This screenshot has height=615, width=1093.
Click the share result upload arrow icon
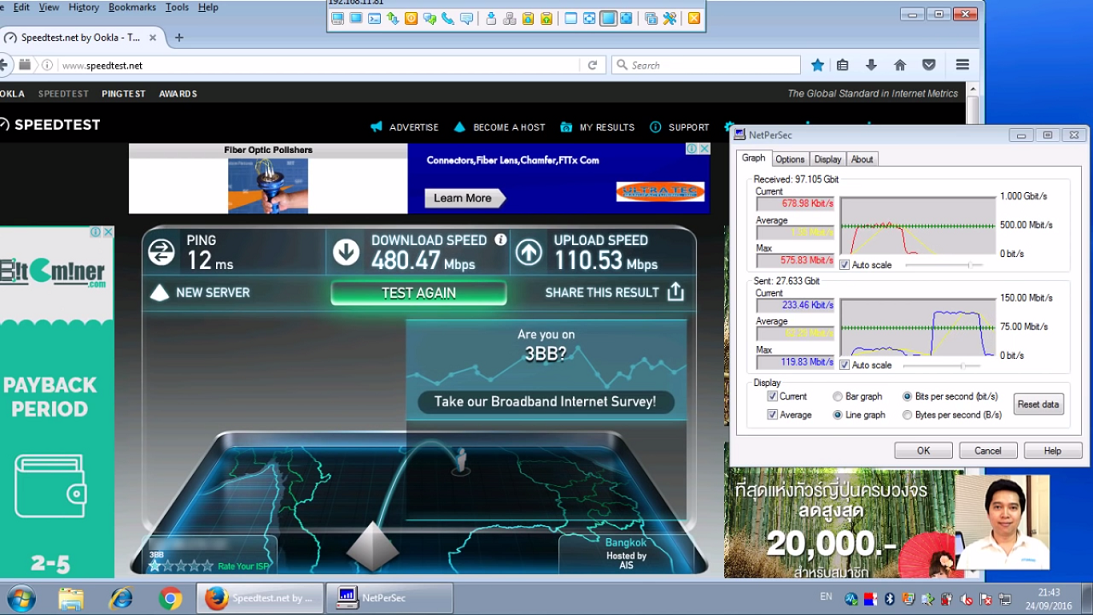pos(675,292)
